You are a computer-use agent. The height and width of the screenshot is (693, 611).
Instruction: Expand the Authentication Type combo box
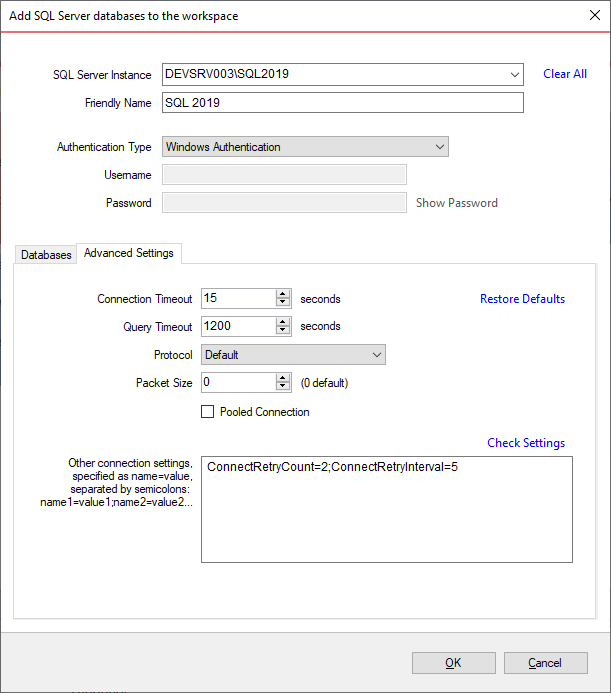point(305,147)
